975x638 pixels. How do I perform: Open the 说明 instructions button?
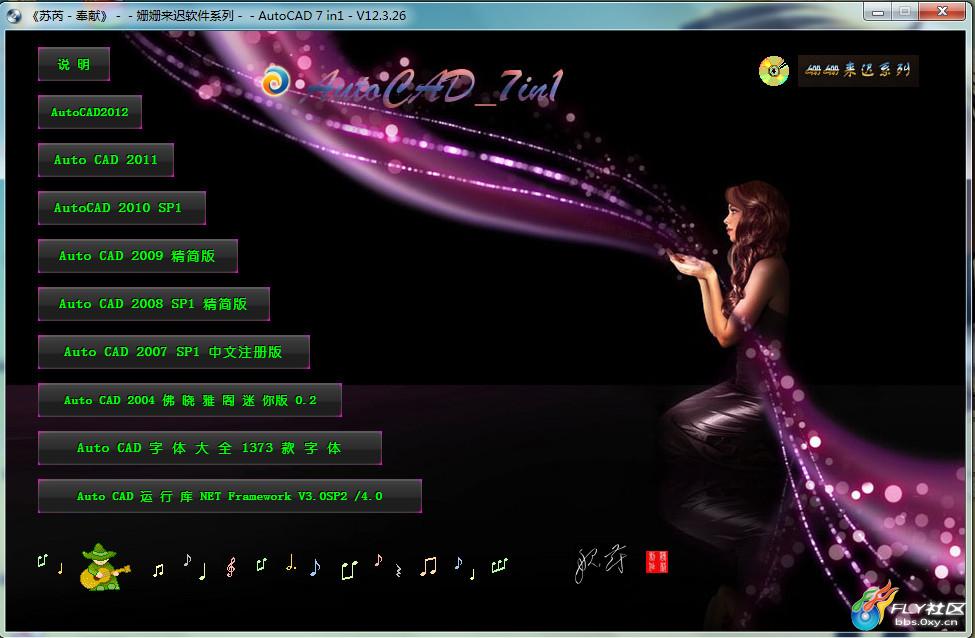pos(74,64)
